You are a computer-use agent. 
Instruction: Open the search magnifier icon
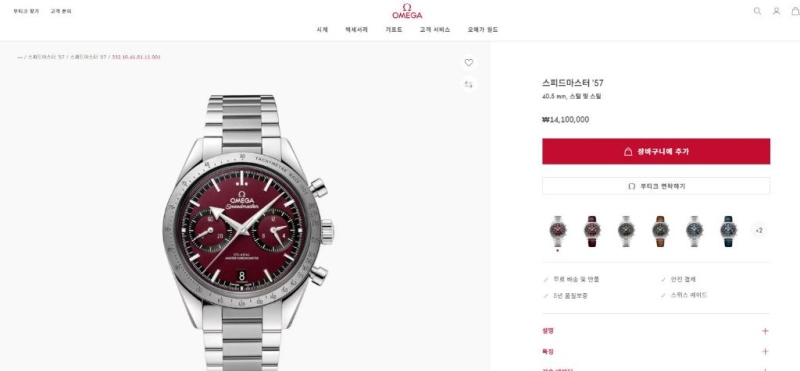coord(757,11)
